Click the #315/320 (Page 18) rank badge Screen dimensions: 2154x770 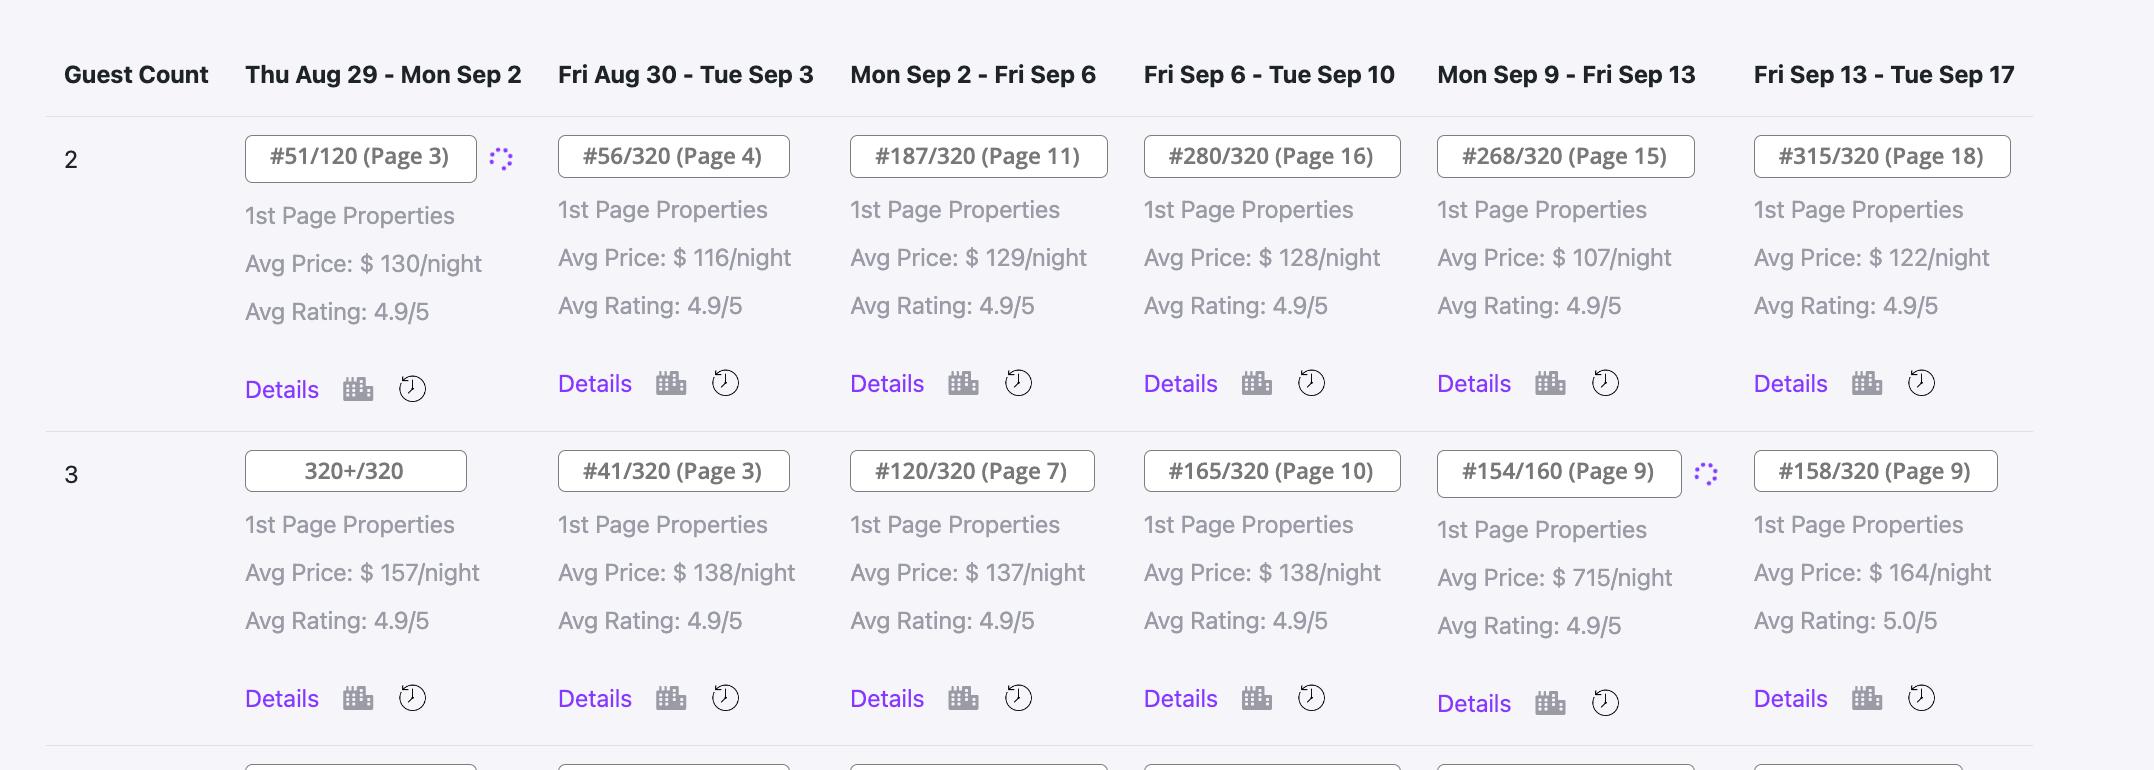[x=1881, y=157]
